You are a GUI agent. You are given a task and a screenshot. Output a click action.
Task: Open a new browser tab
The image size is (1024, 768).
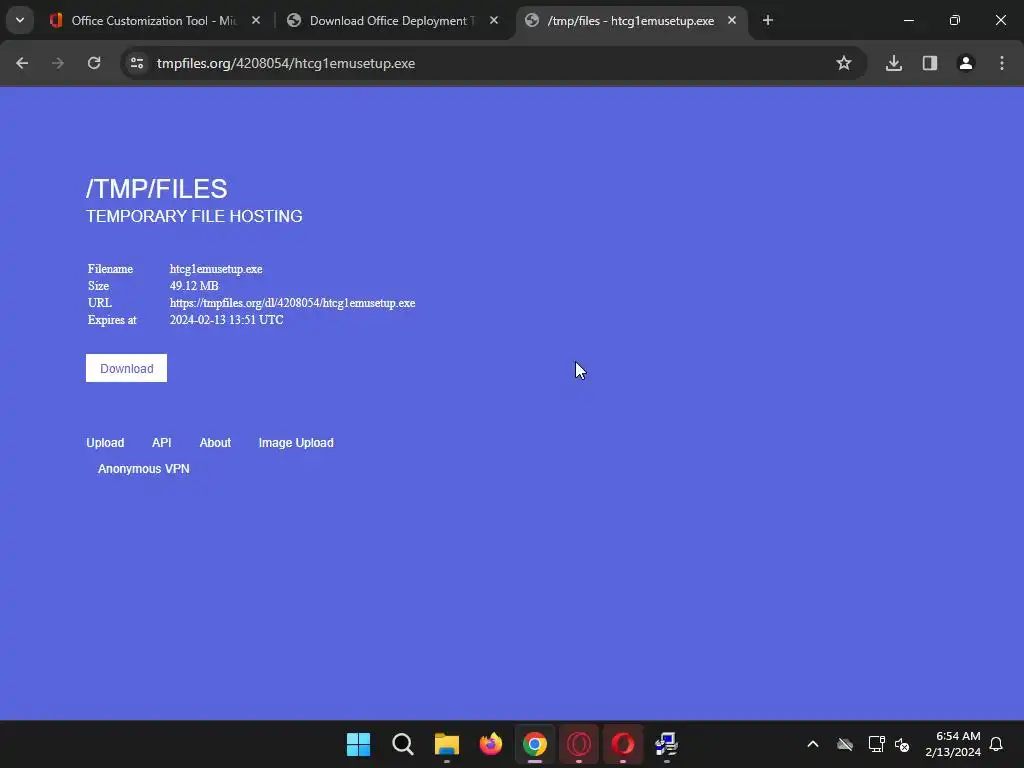coord(768,20)
